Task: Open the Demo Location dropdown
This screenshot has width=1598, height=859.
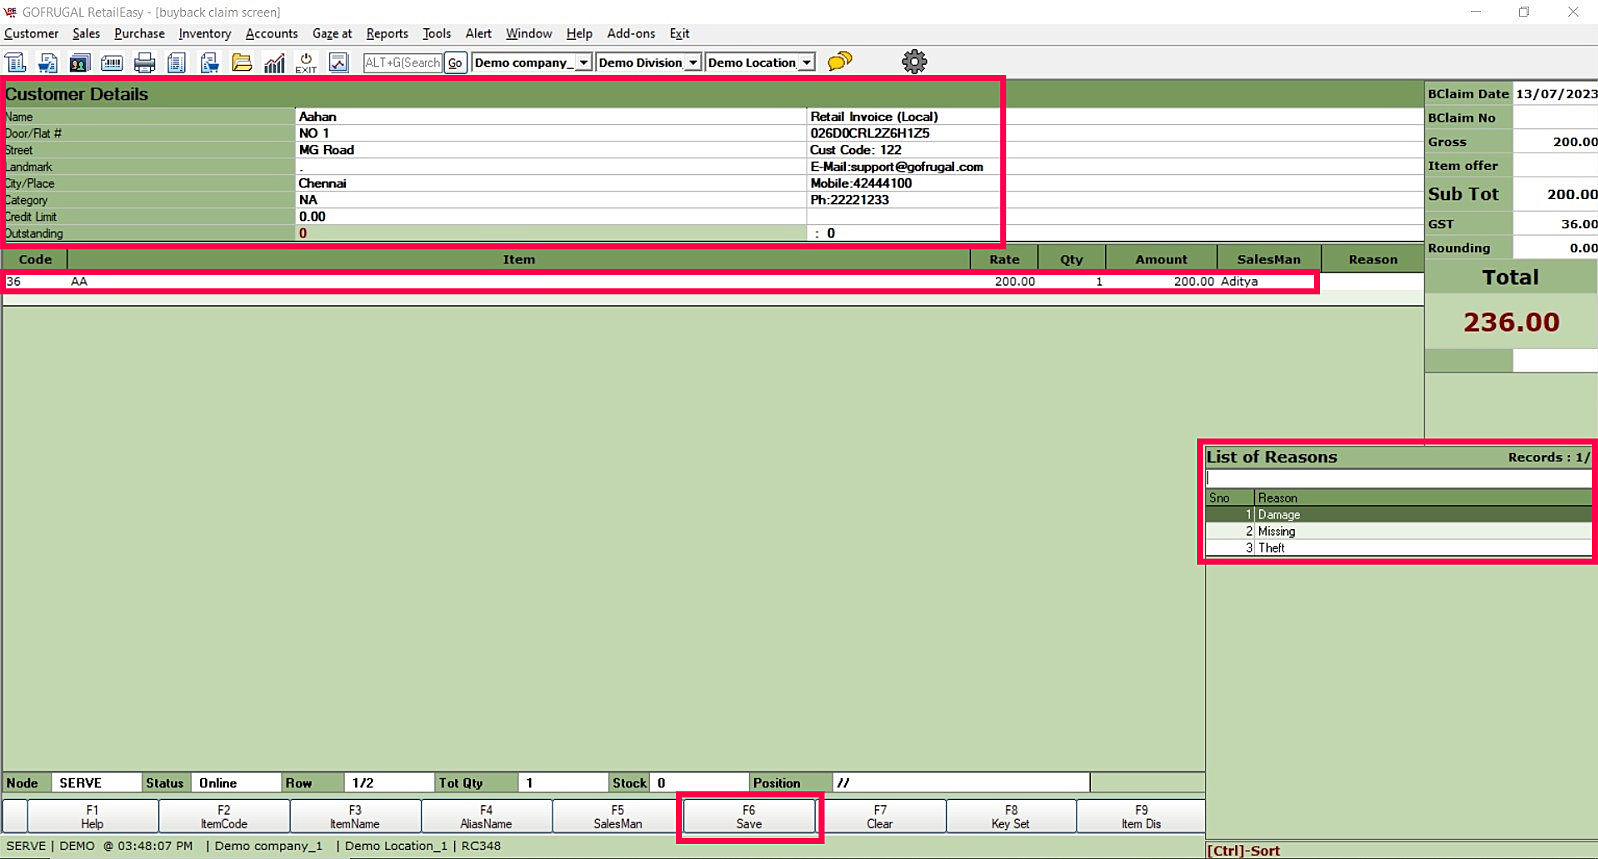Action: coord(760,62)
